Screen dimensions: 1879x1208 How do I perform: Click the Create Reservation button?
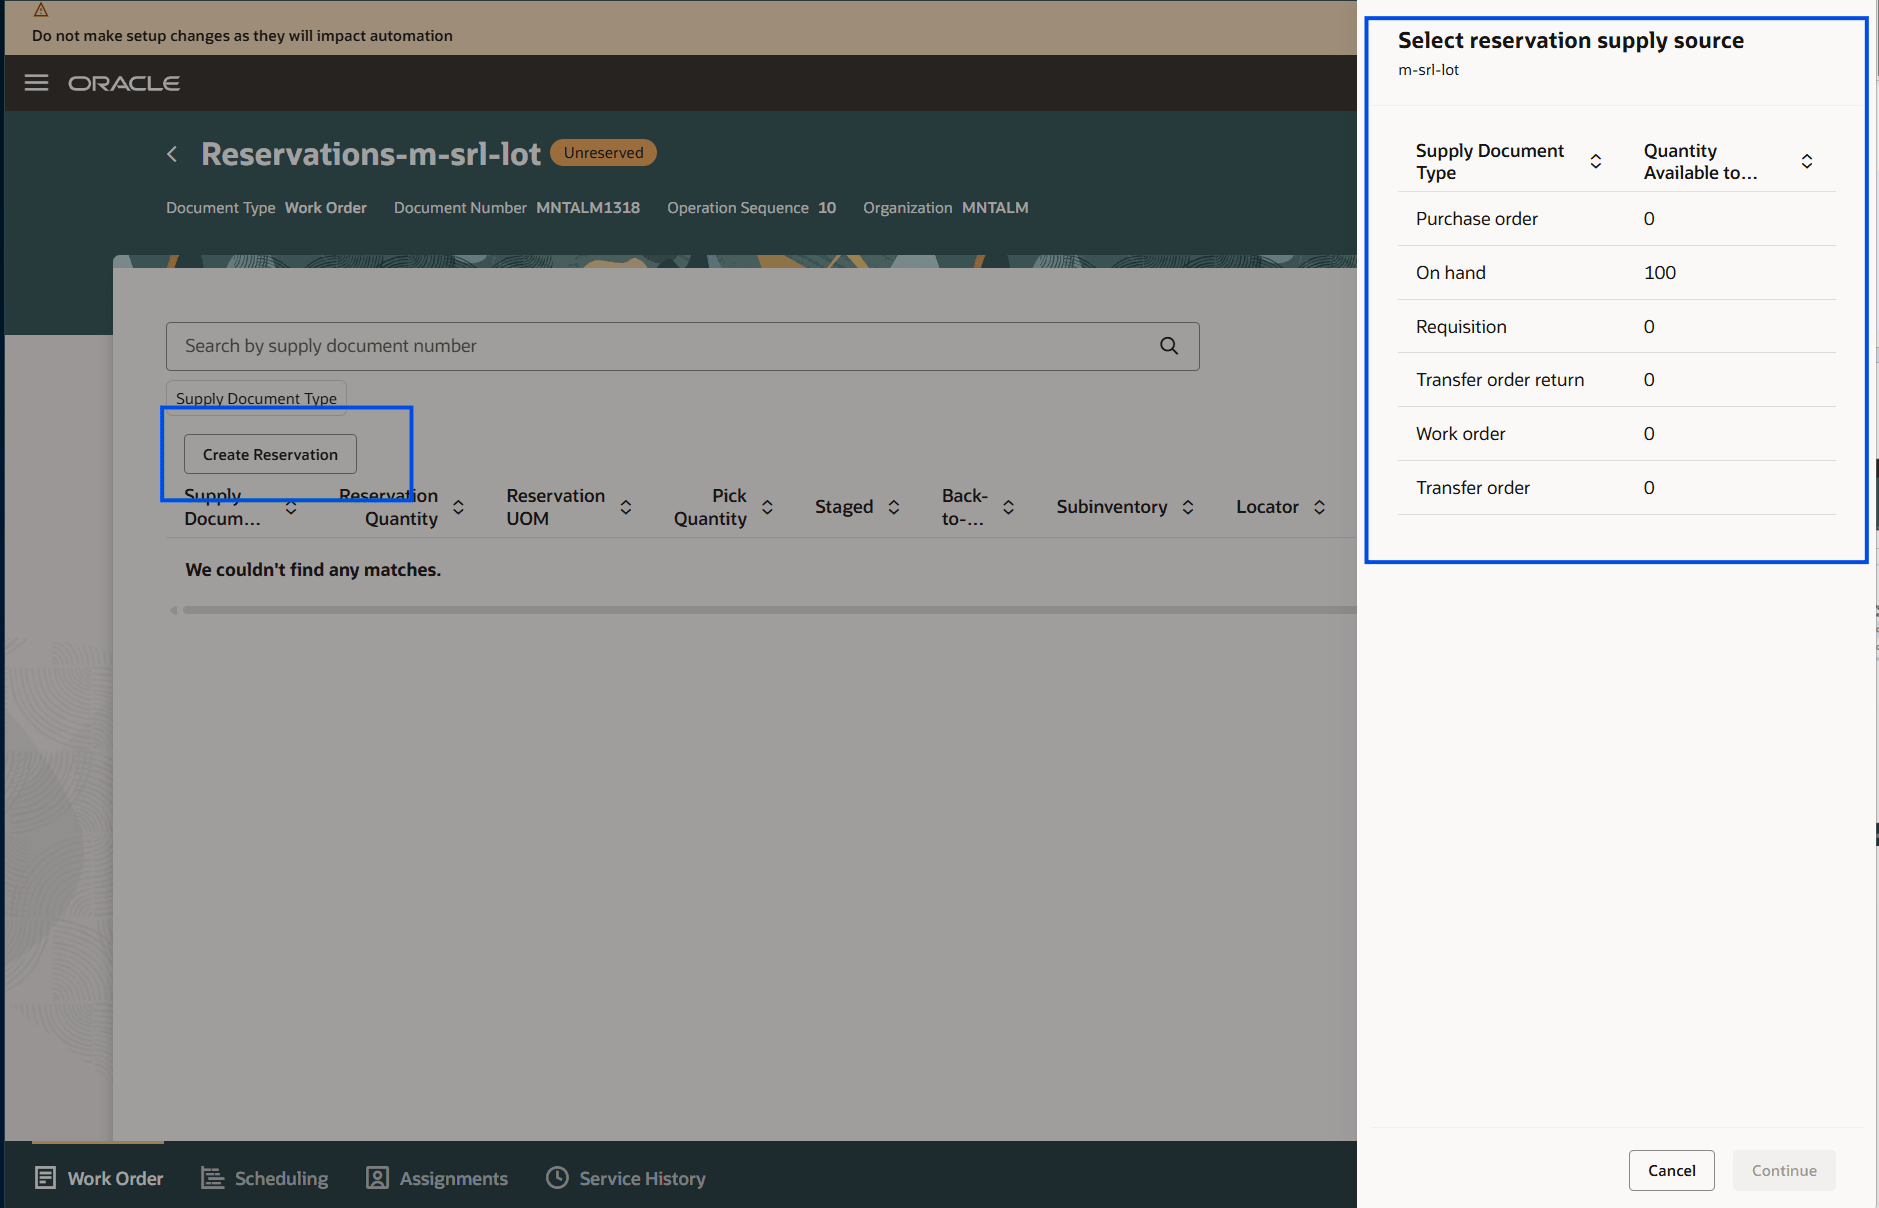pyautogui.click(x=269, y=454)
